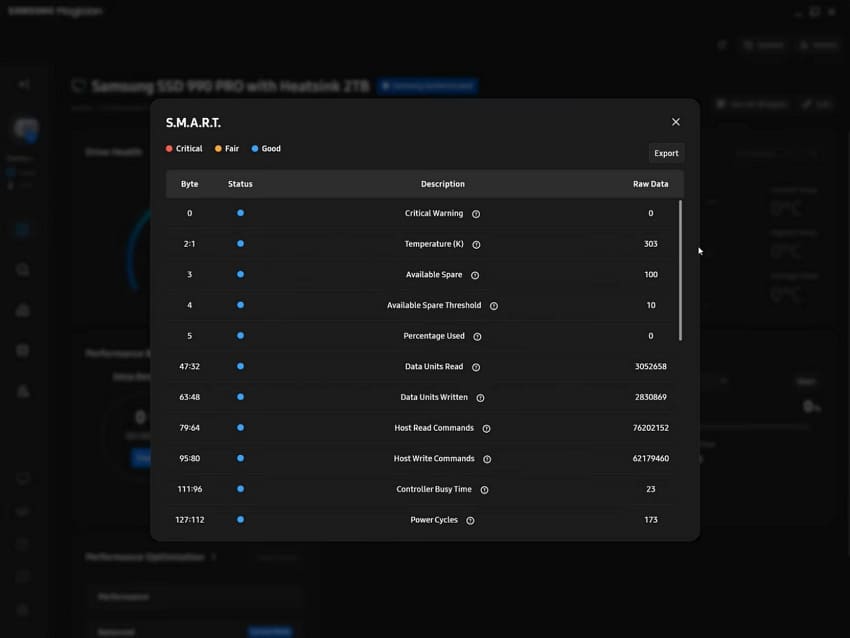Image resolution: width=850 pixels, height=638 pixels.
Task: Select the Available Spare Threshold description text
Action: (x=434, y=305)
